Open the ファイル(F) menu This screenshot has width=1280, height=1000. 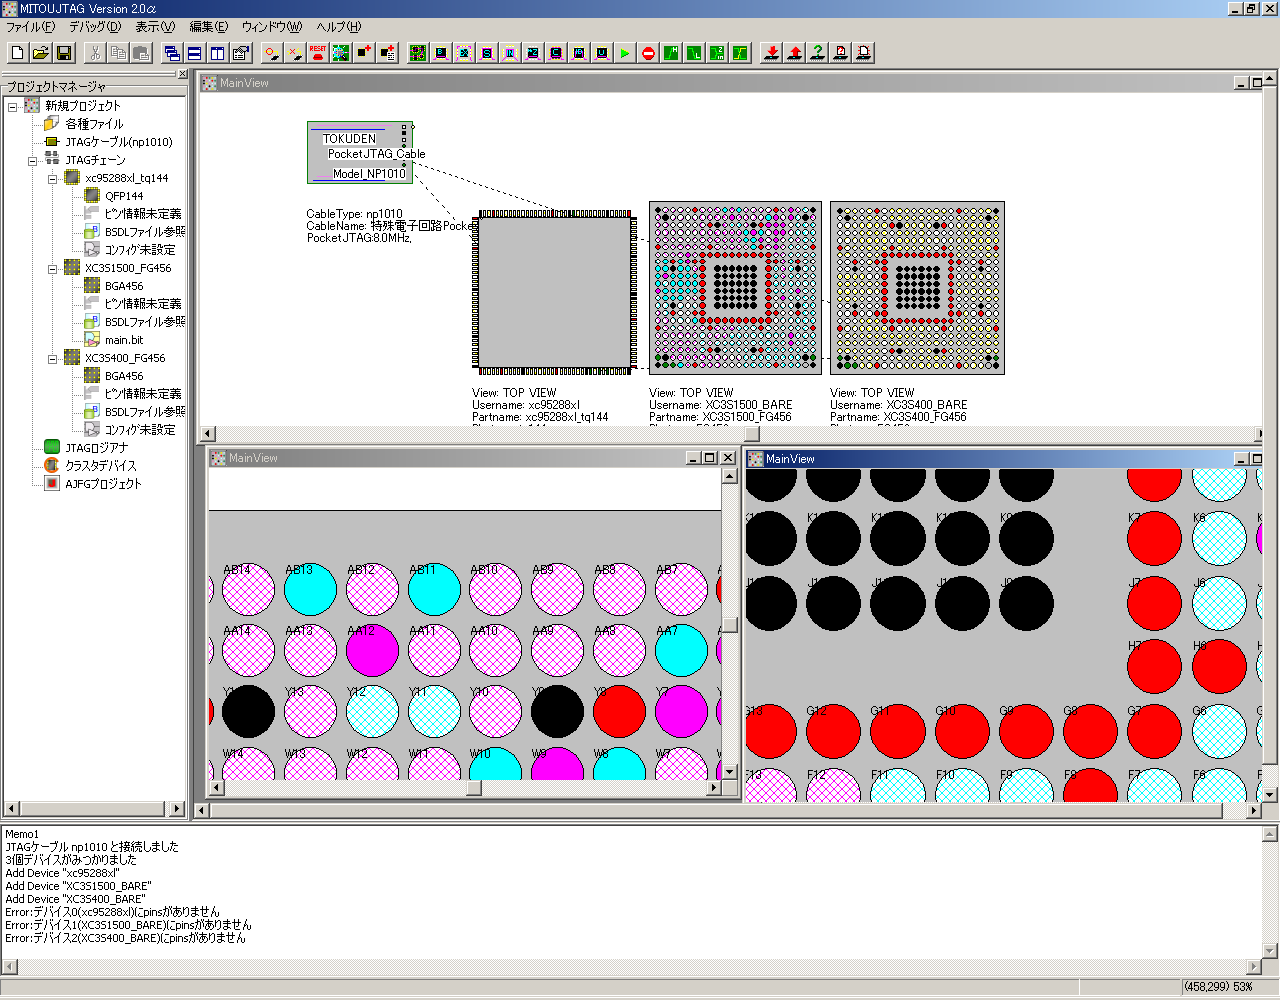point(30,27)
